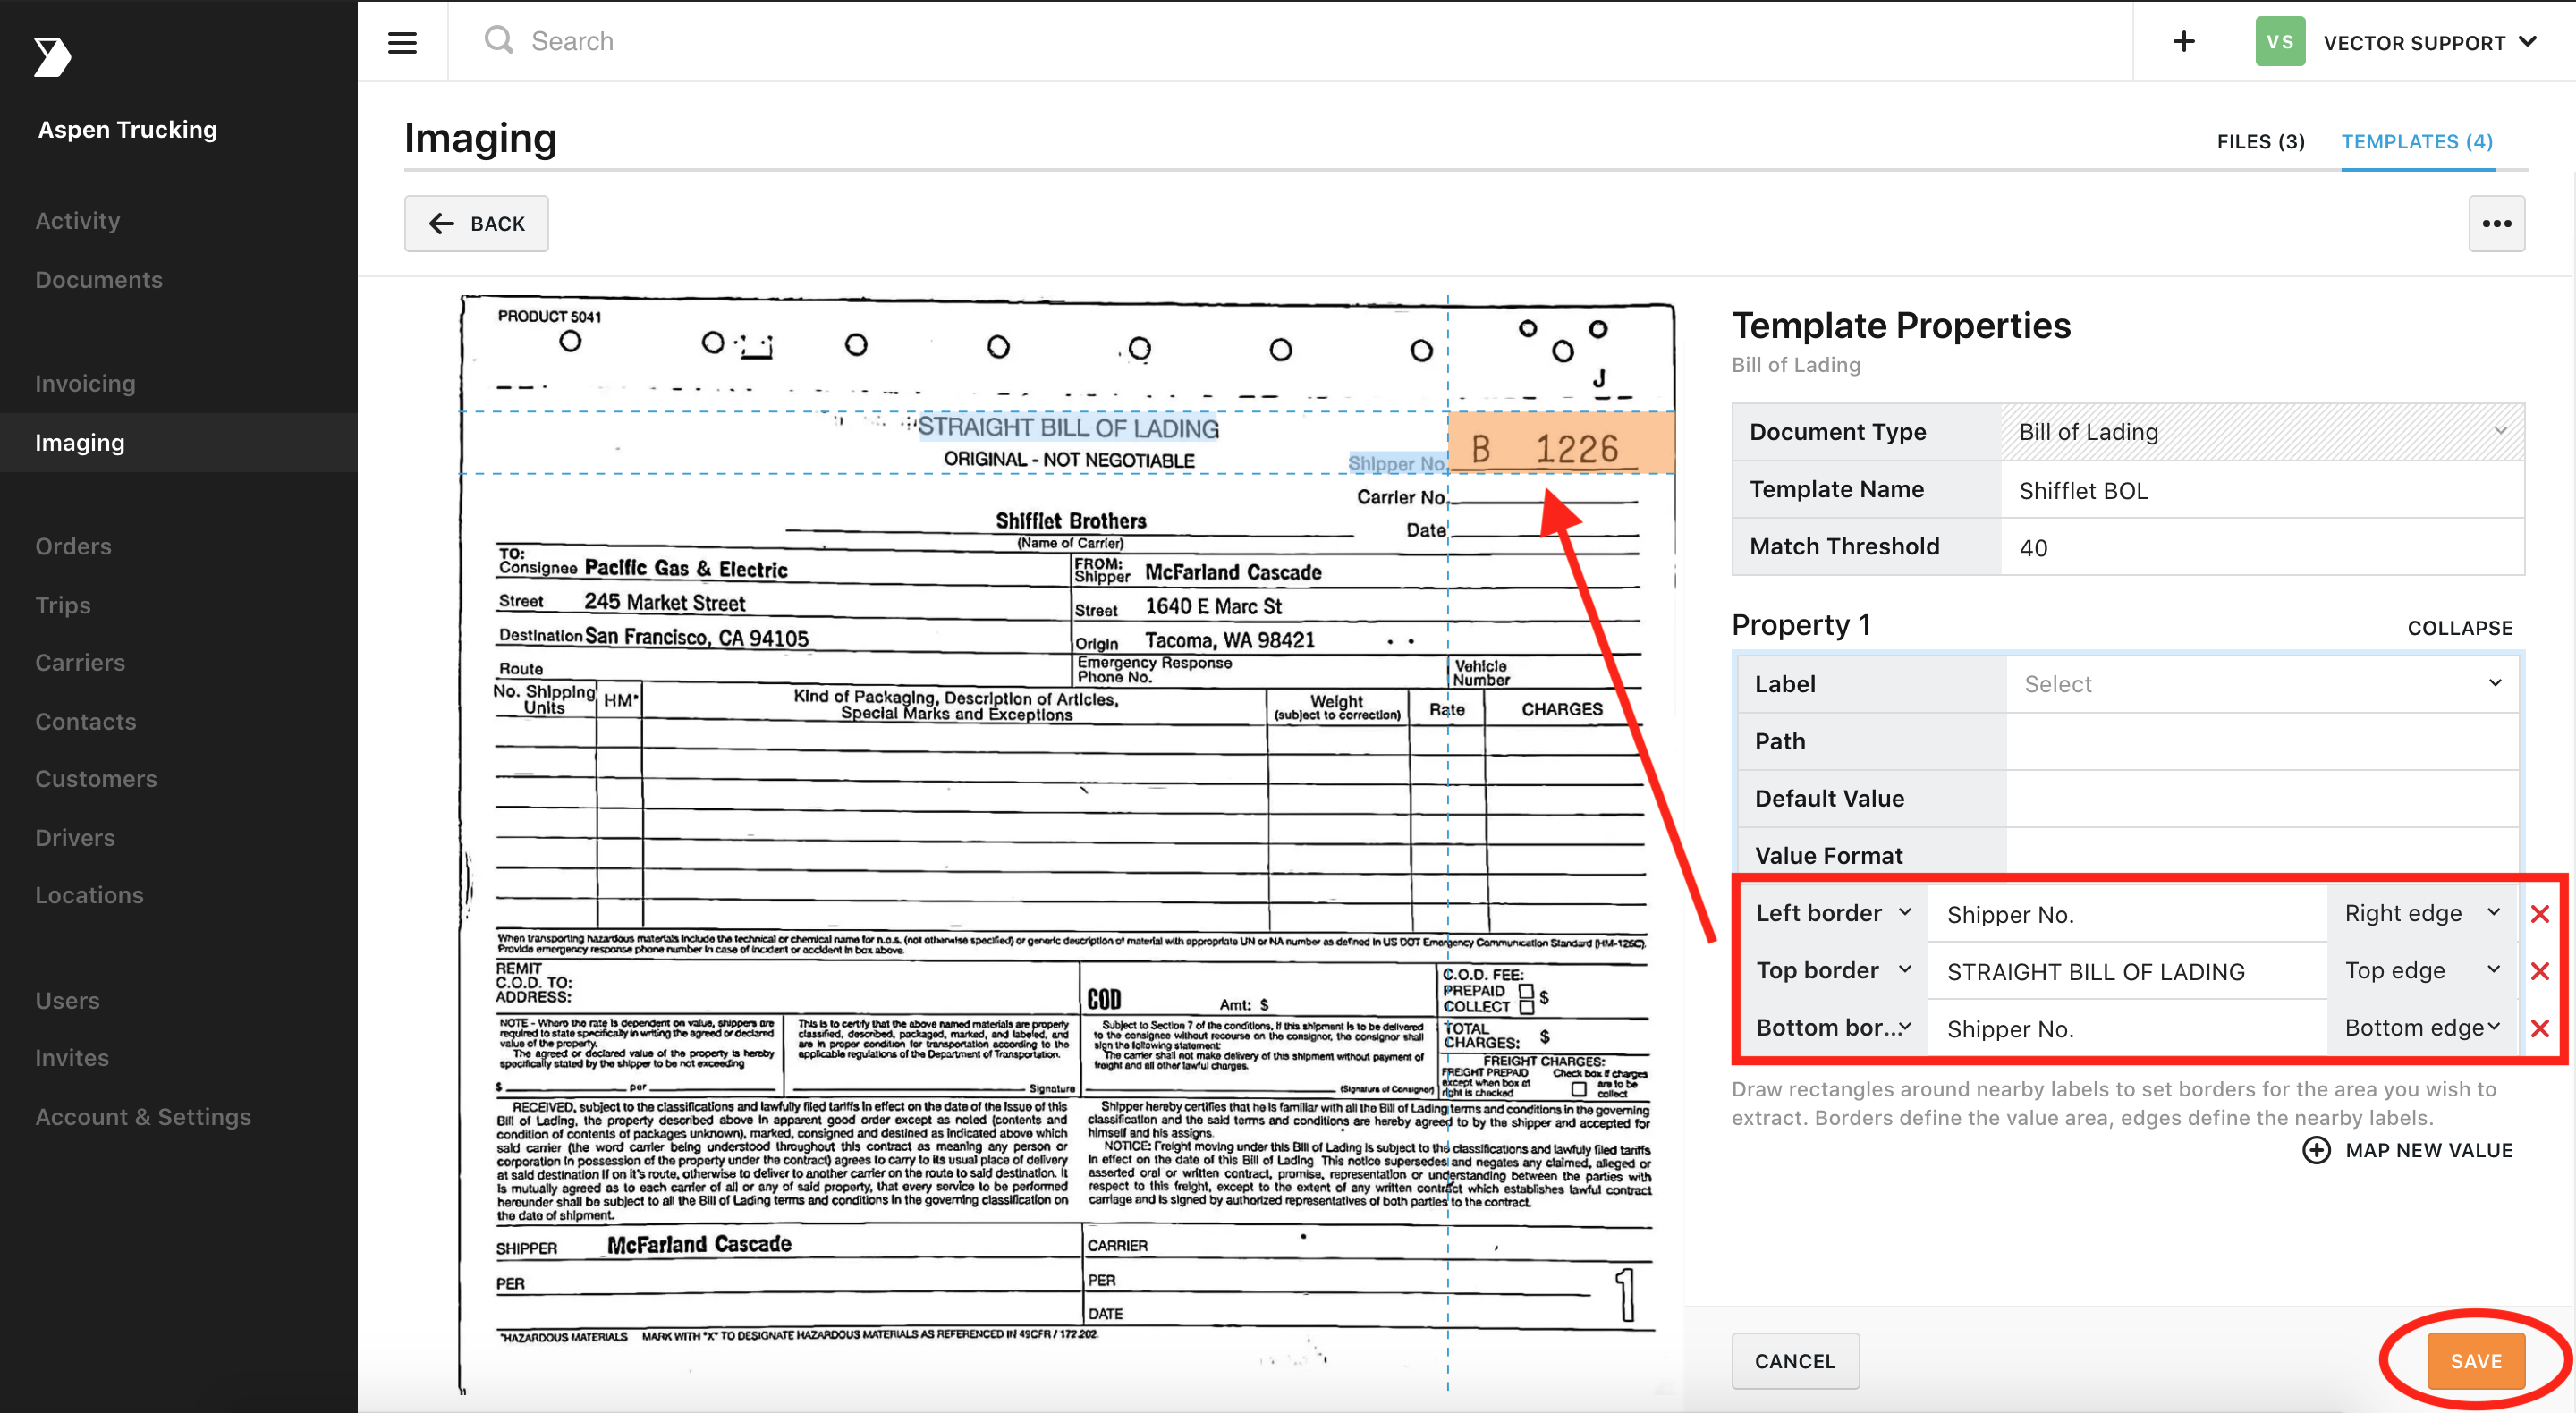The height and width of the screenshot is (1413, 2576).
Task: Edit the Match Threshold value 40
Action: [x=2262, y=547]
